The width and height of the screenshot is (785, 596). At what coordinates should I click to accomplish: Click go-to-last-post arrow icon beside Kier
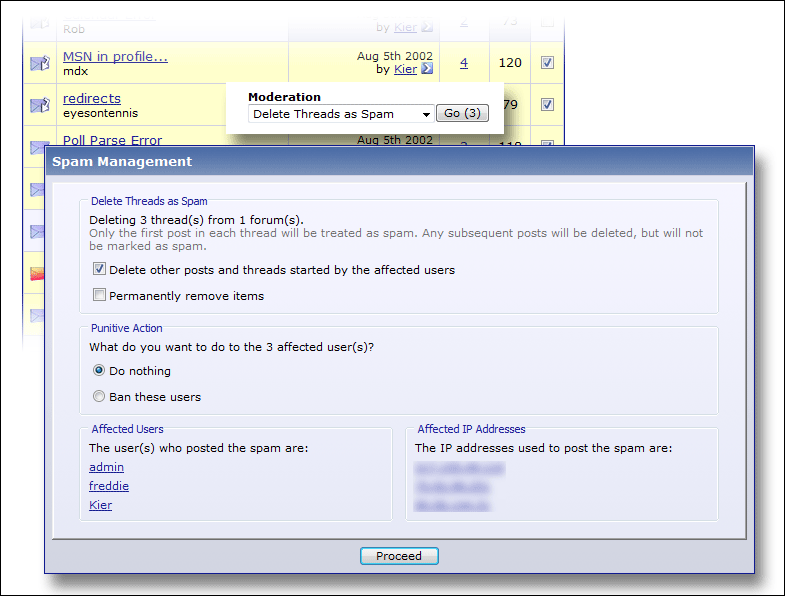click(x=427, y=69)
